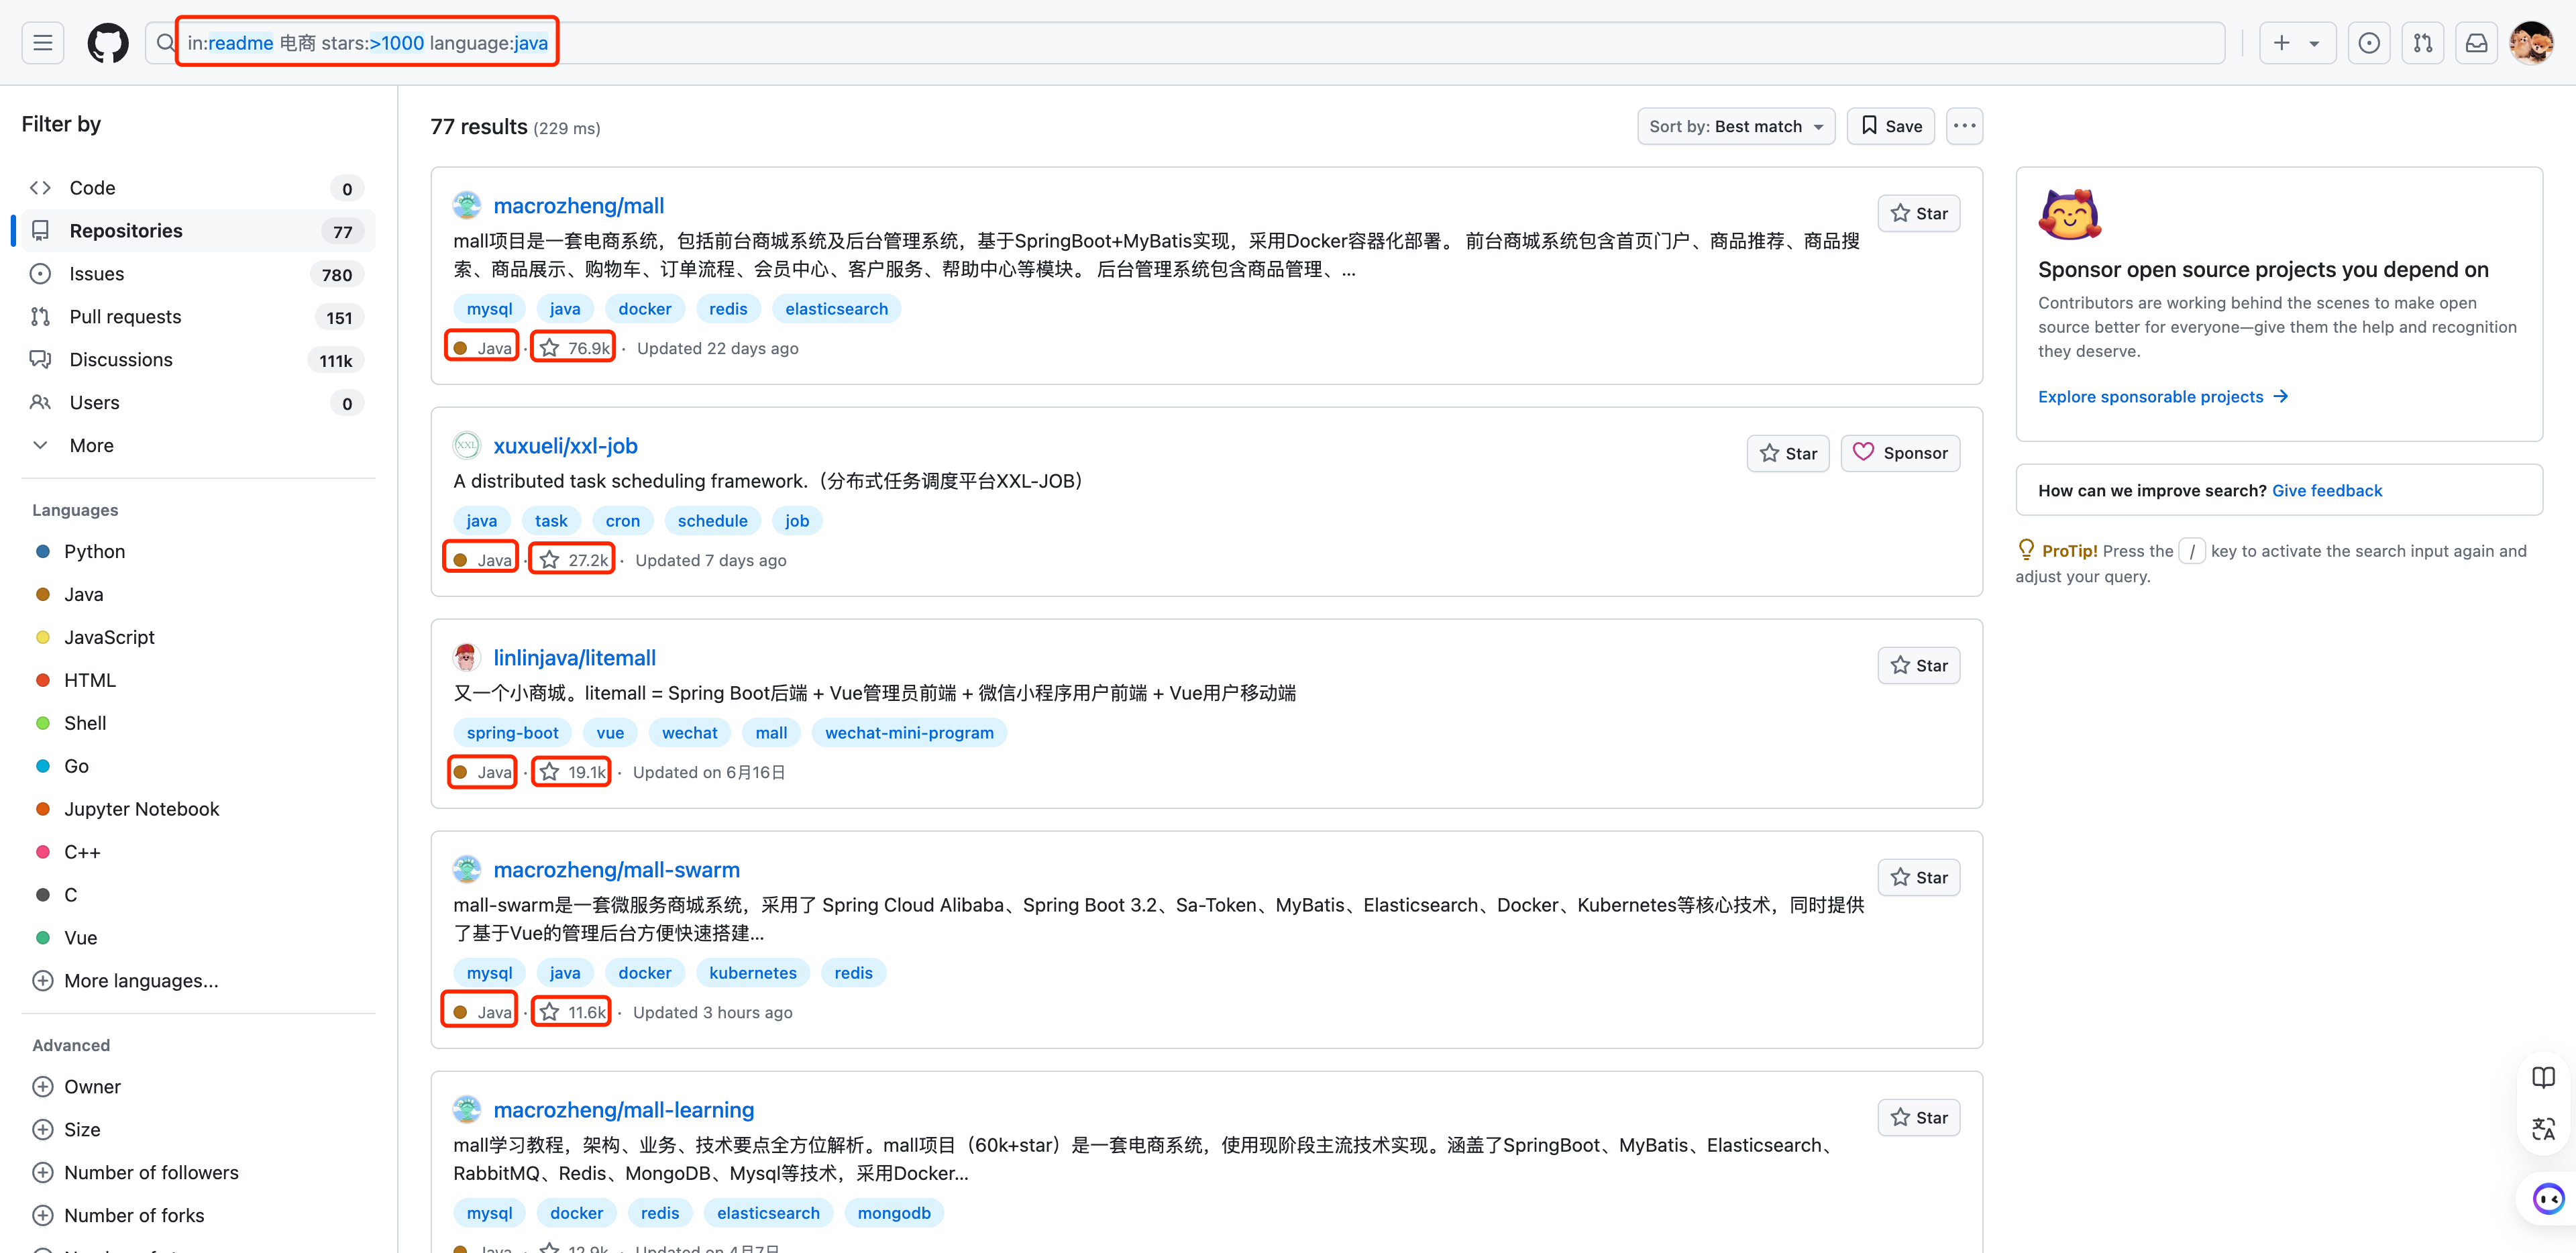Star the xuxueli/xxl-job repository
The height and width of the screenshot is (1253, 2576).
(x=1788, y=453)
